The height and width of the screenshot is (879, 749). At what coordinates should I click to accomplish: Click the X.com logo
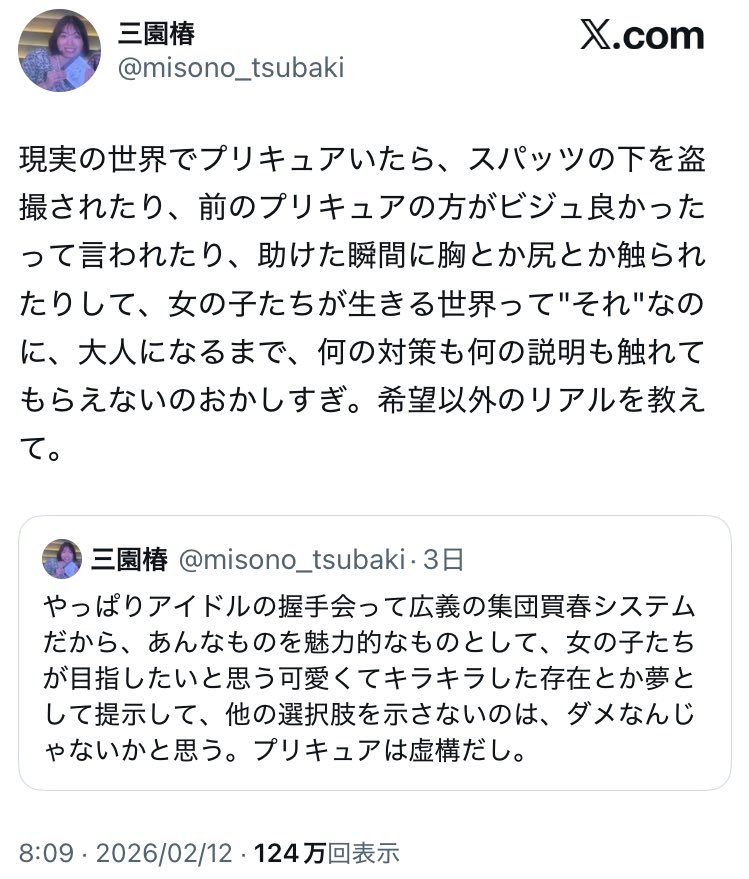641,36
